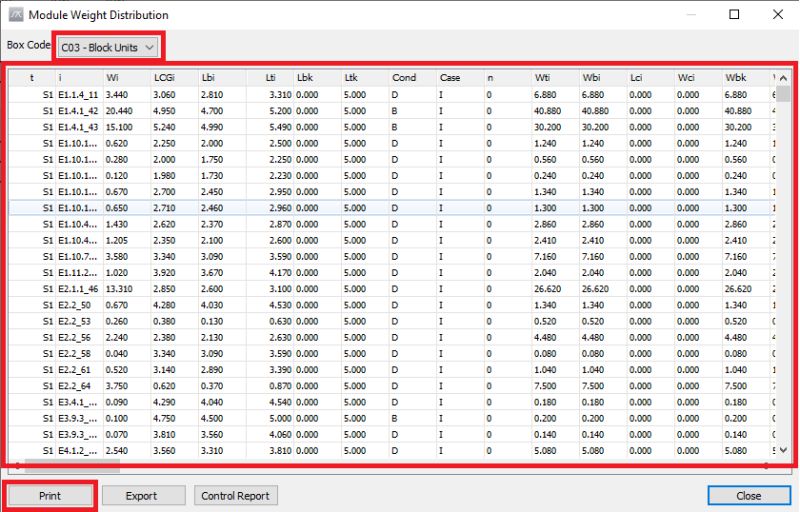Click the Wbi value 7.160
The height and width of the screenshot is (512, 800).
point(593,257)
